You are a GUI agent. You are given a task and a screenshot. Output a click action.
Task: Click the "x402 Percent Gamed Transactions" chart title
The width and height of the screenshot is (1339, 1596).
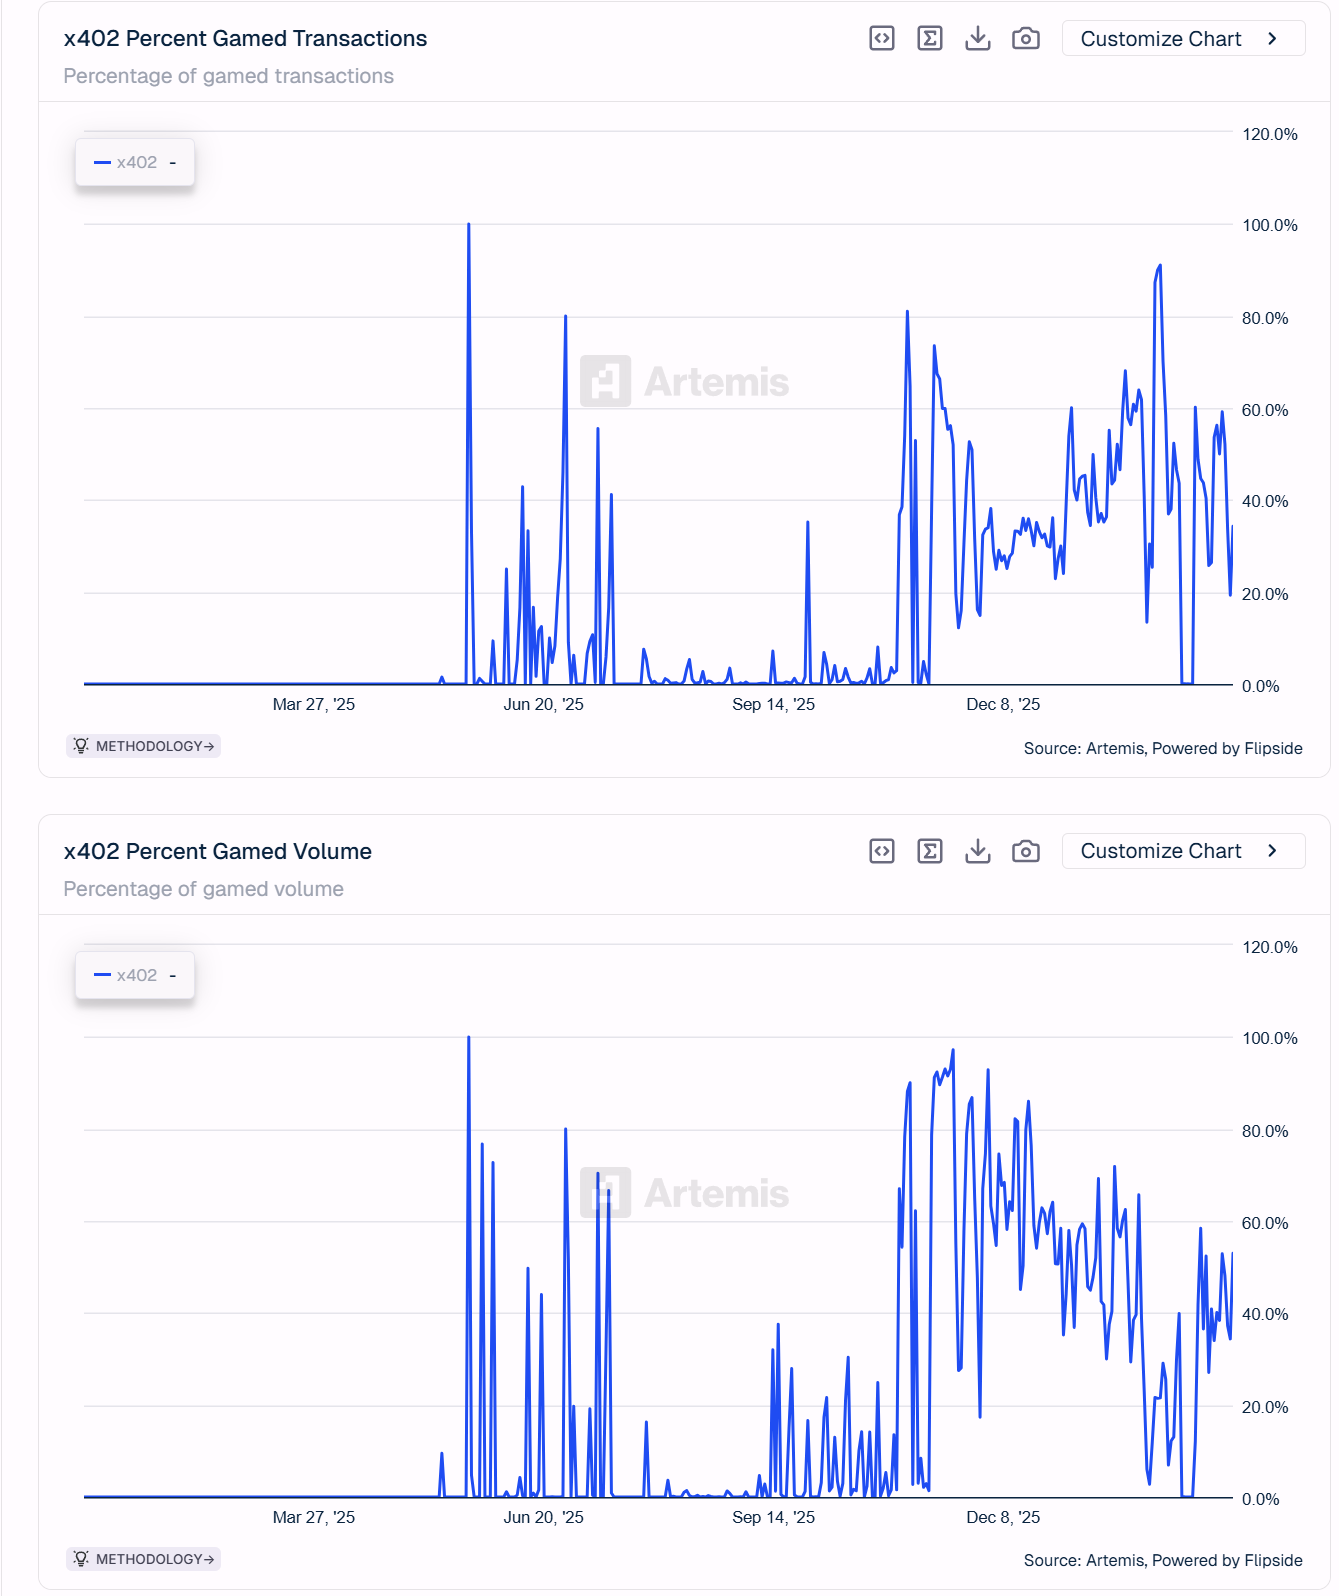coord(245,39)
